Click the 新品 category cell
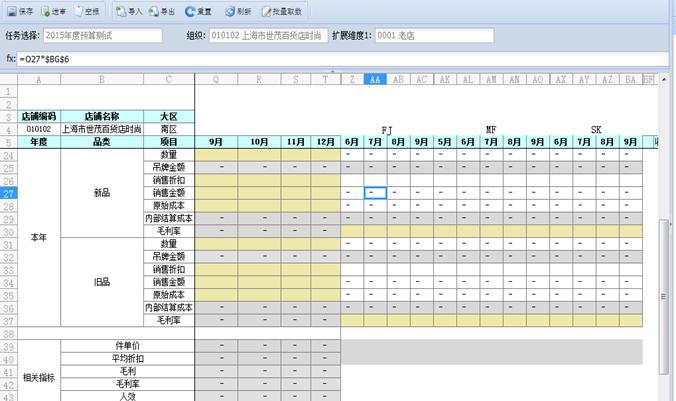 point(102,193)
